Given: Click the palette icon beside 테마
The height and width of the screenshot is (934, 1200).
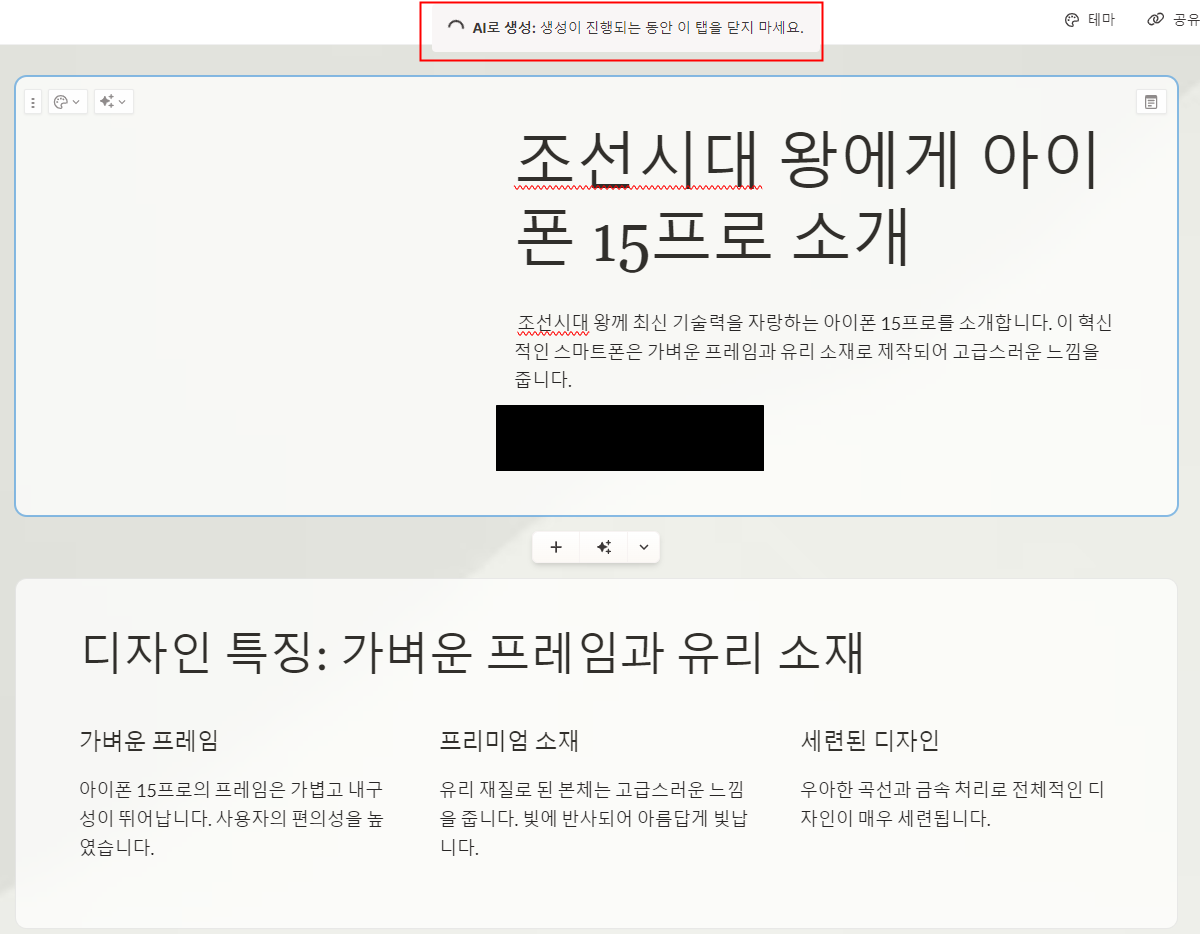Looking at the screenshot, I should tap(1072, 19).
